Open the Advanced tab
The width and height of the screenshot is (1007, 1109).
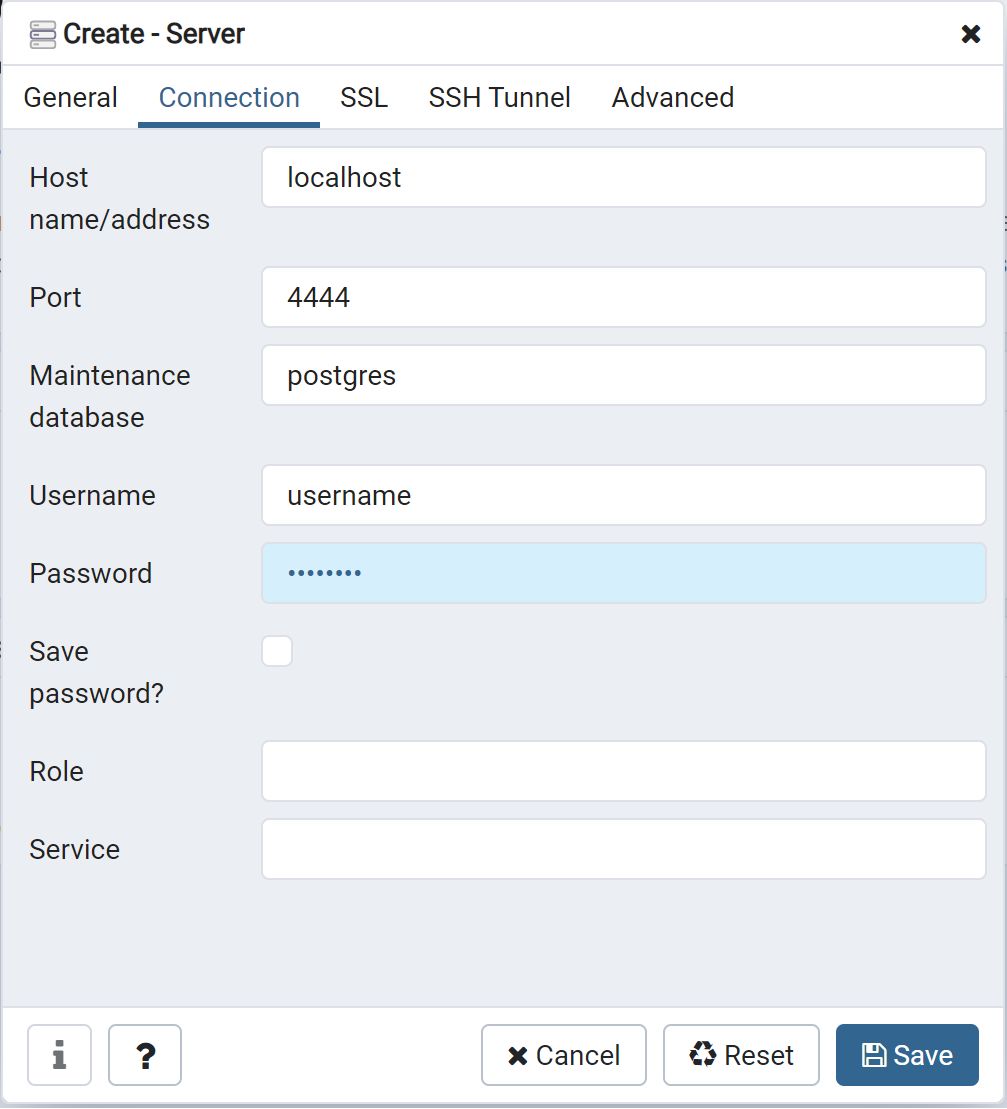(673, 98)
